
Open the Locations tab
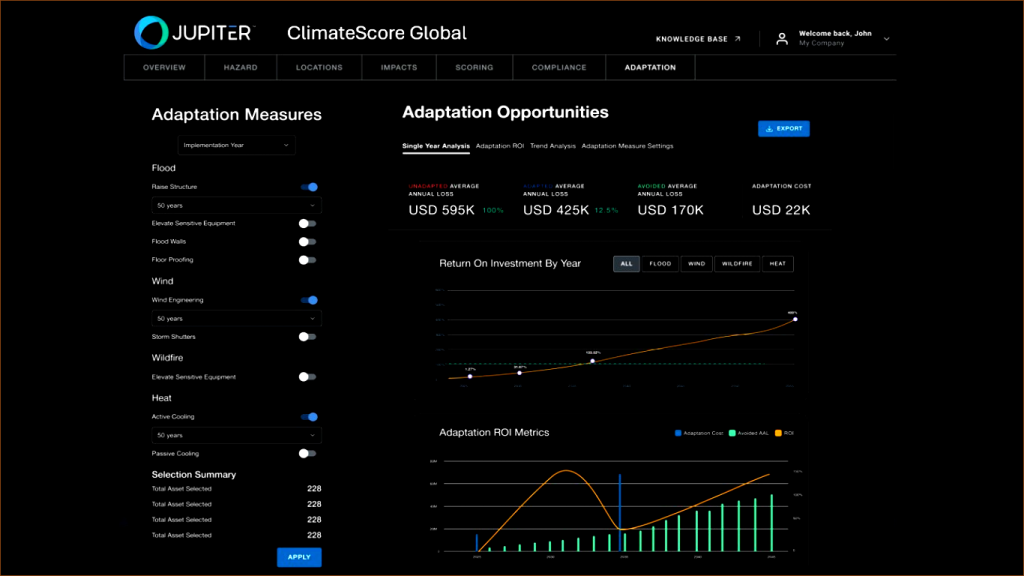(x=319, y=67)
